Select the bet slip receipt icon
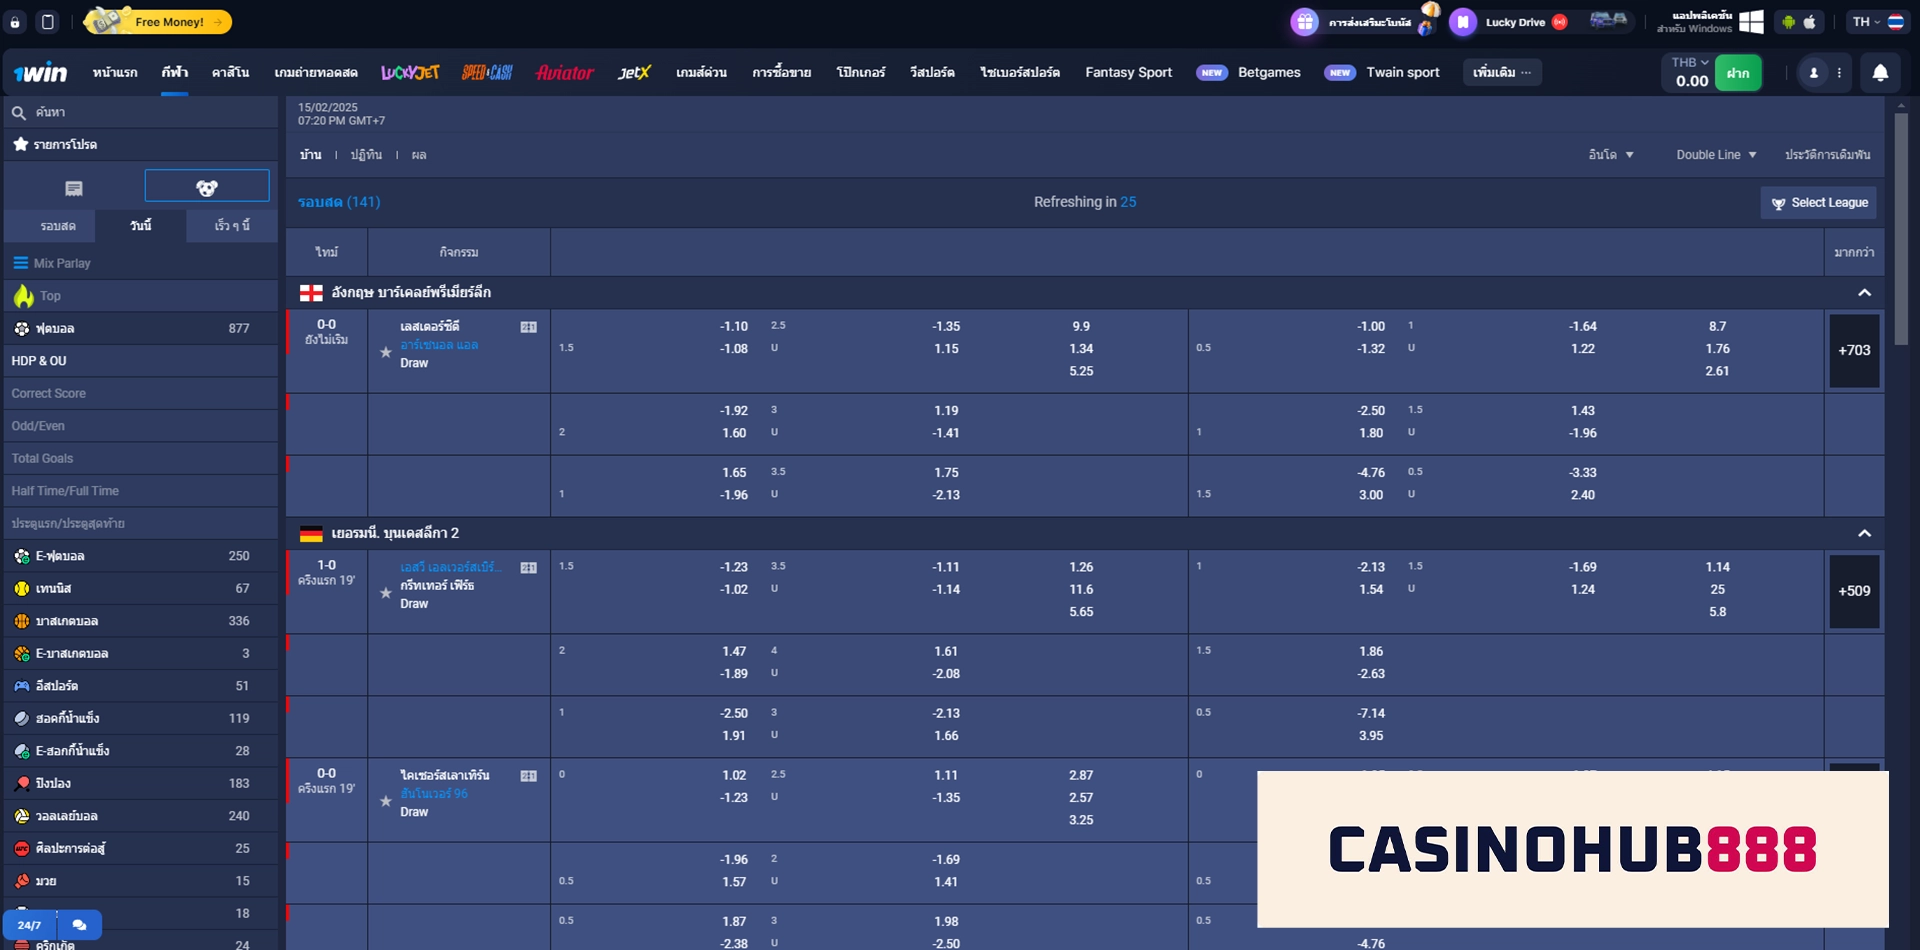The width and height of the screenshot is (1920, 950). point(74,188)
